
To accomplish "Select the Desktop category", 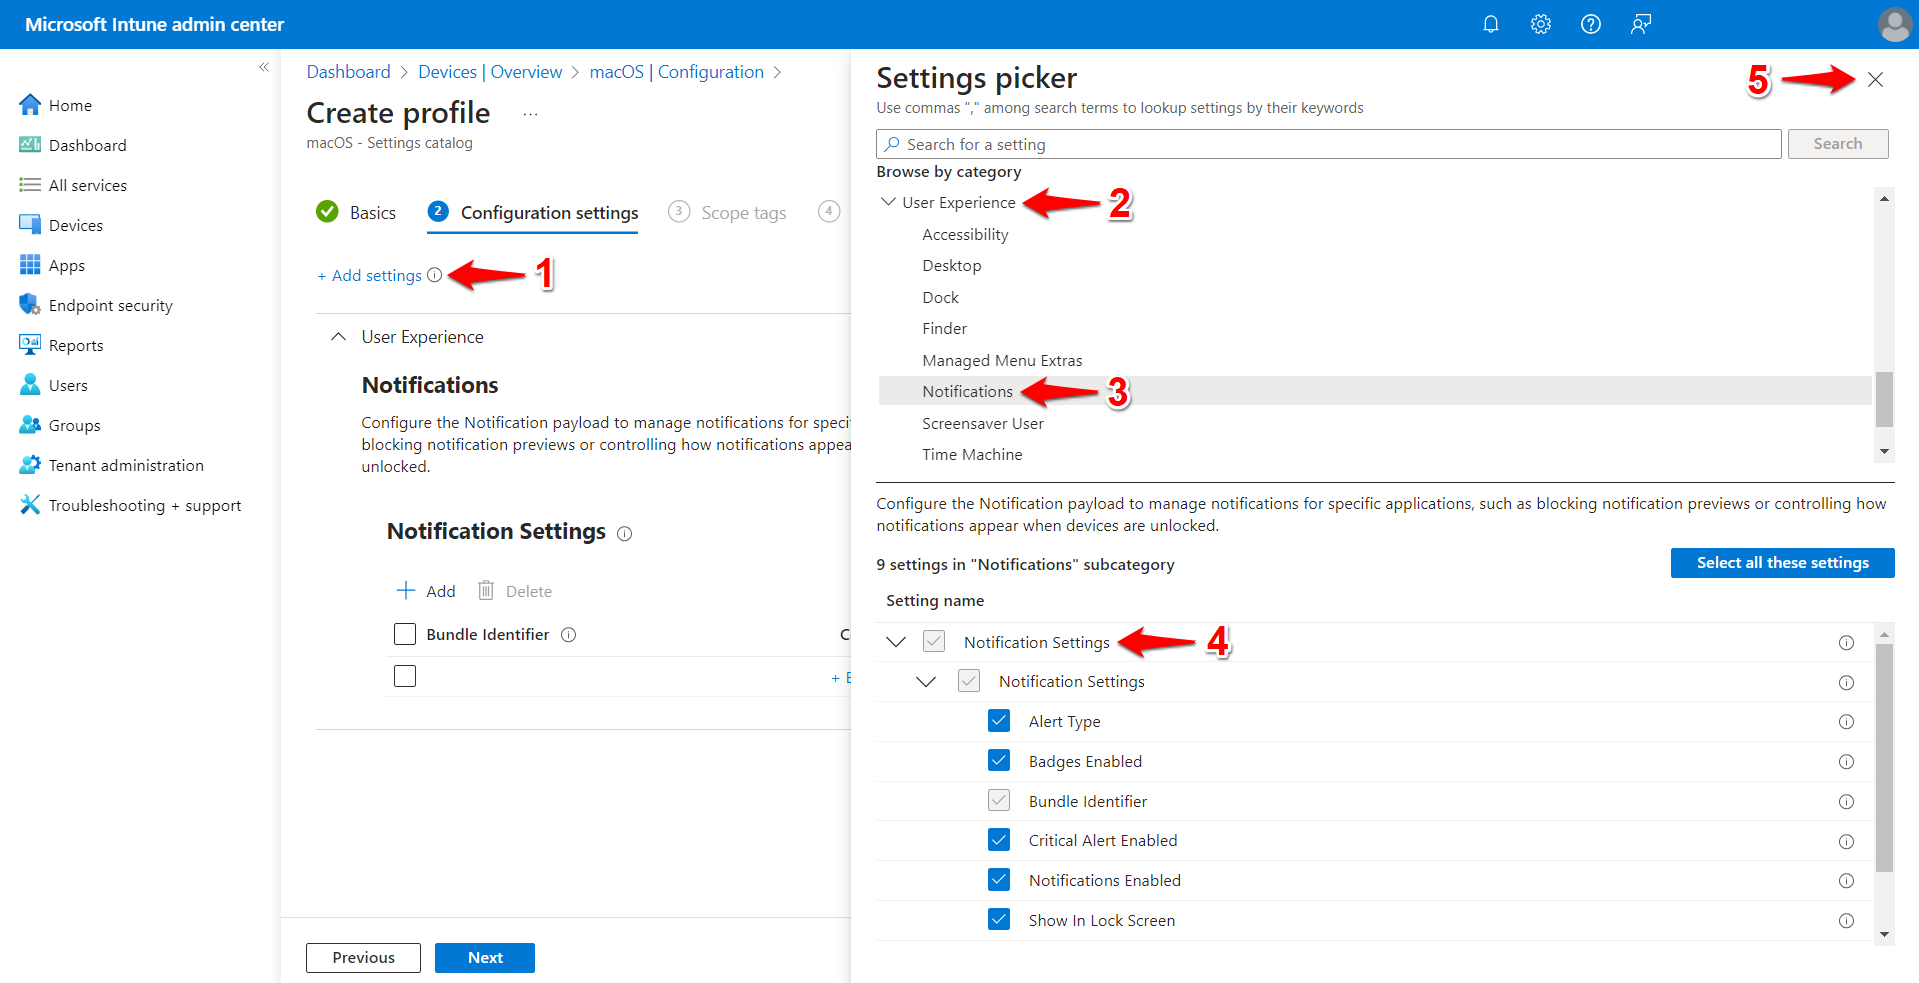I will pos(951,266).
